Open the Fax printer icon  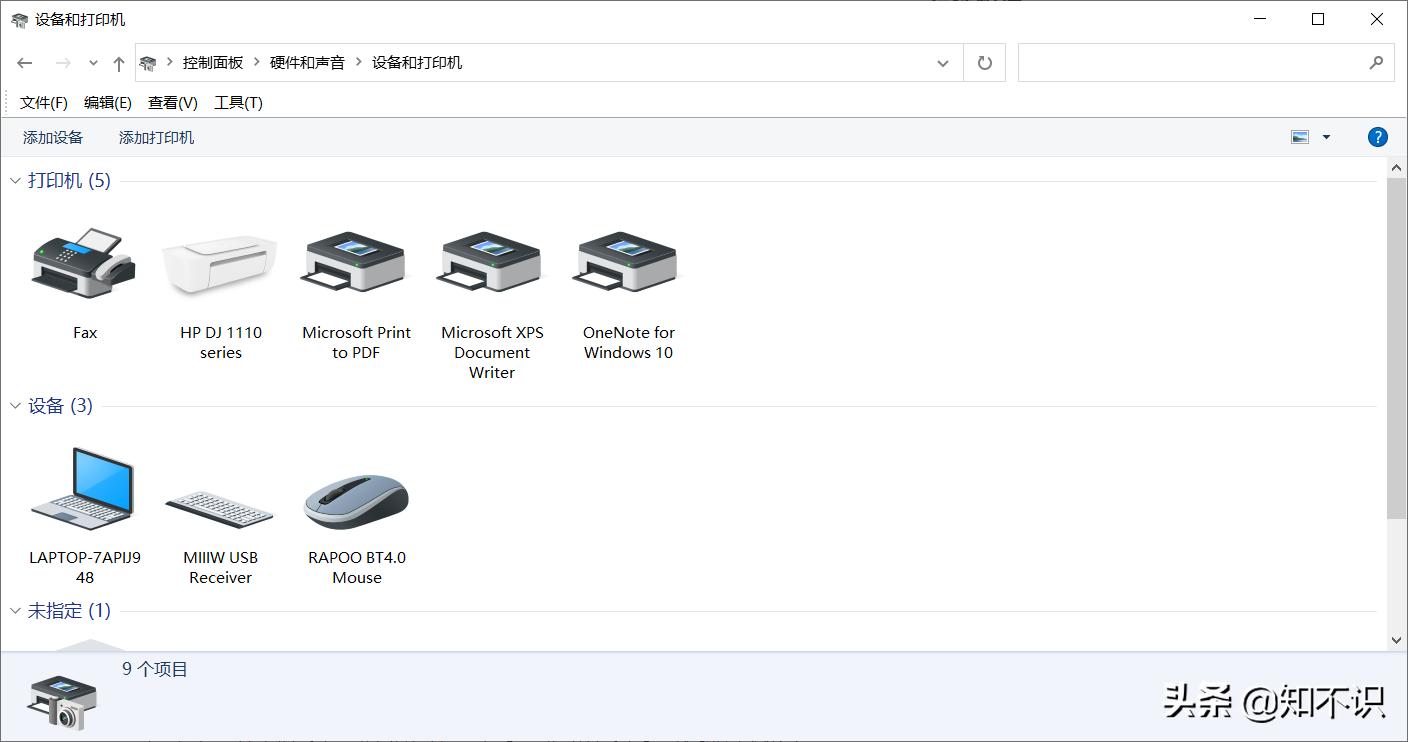84,265
